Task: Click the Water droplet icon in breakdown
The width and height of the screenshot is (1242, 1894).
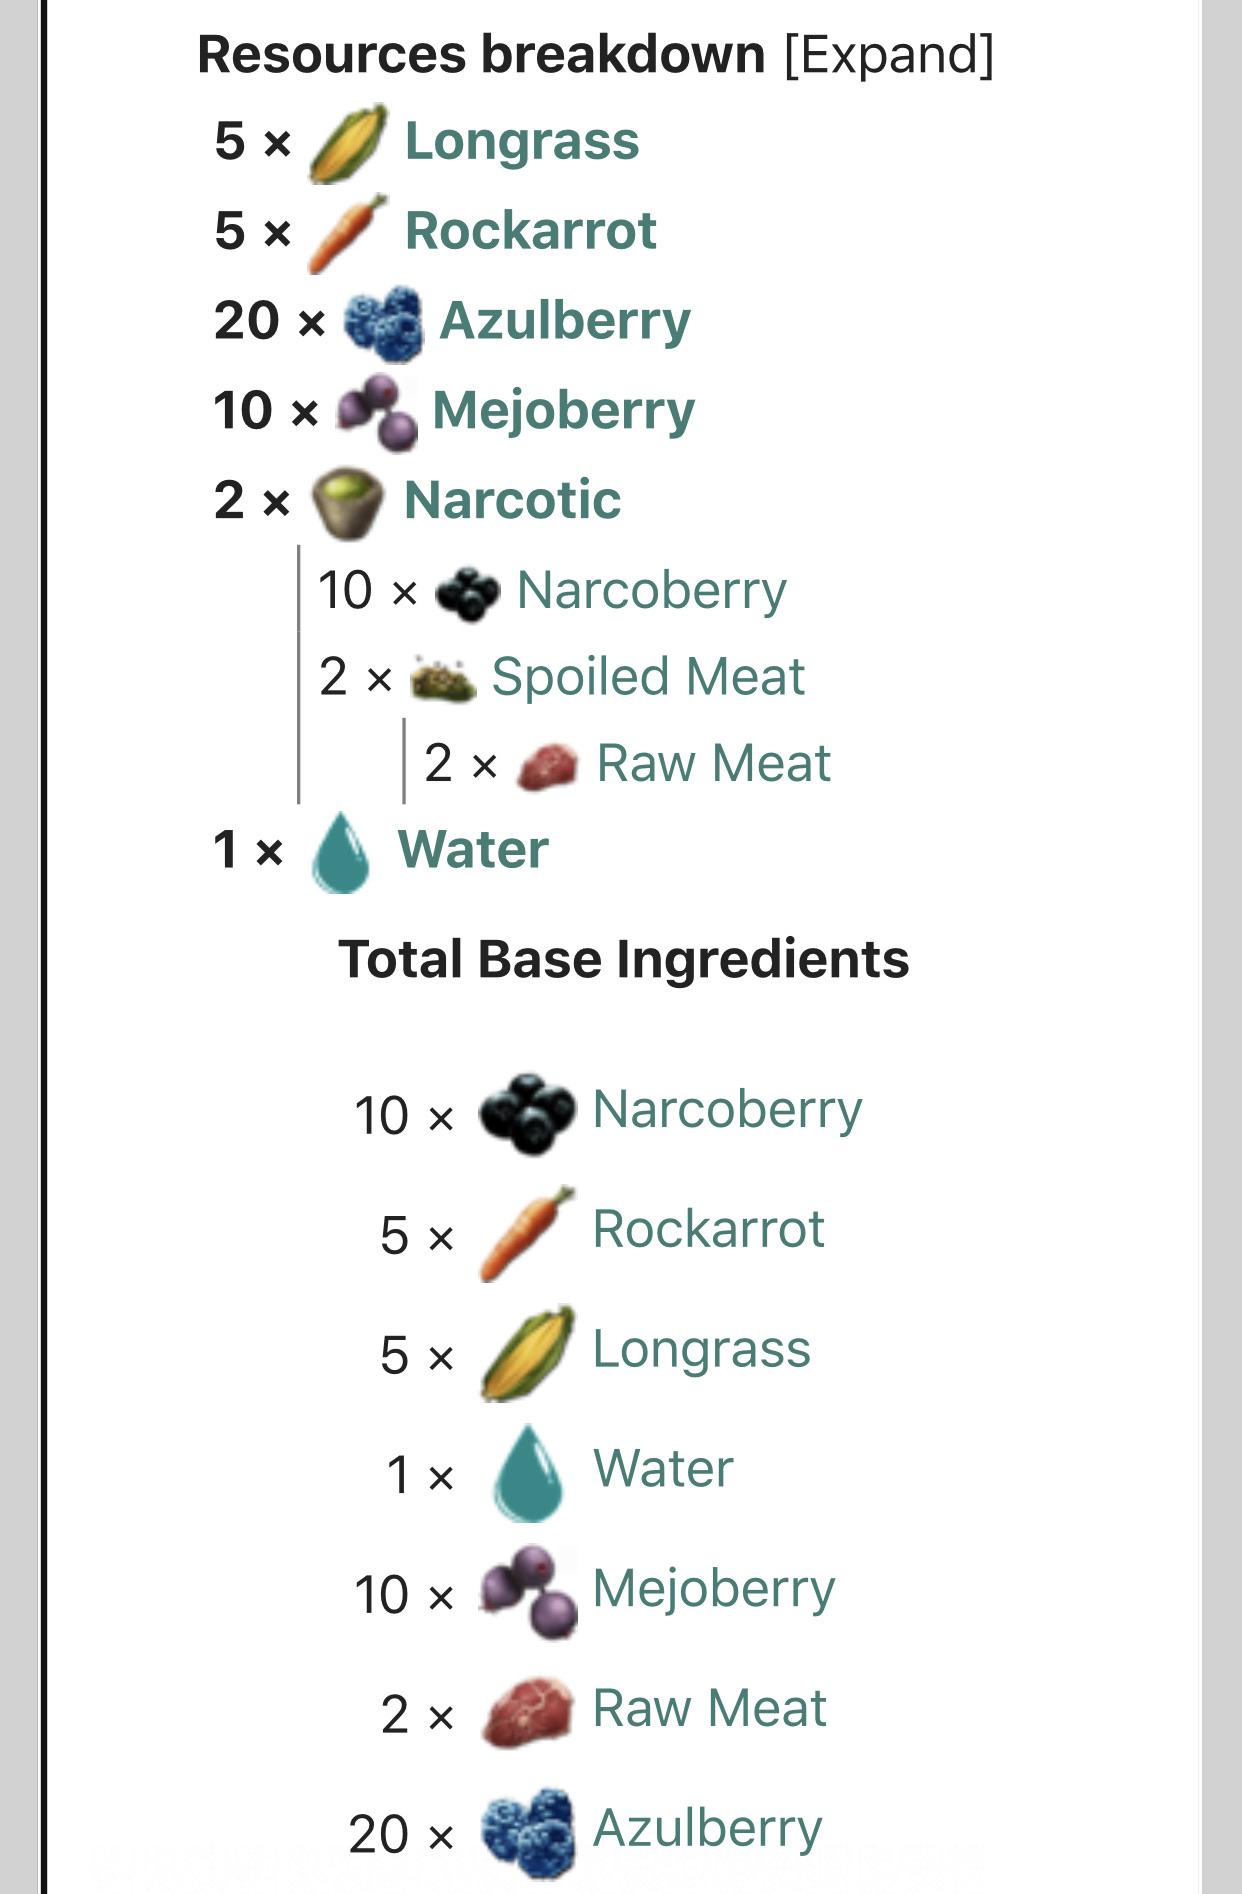Action: click(340, 852)
